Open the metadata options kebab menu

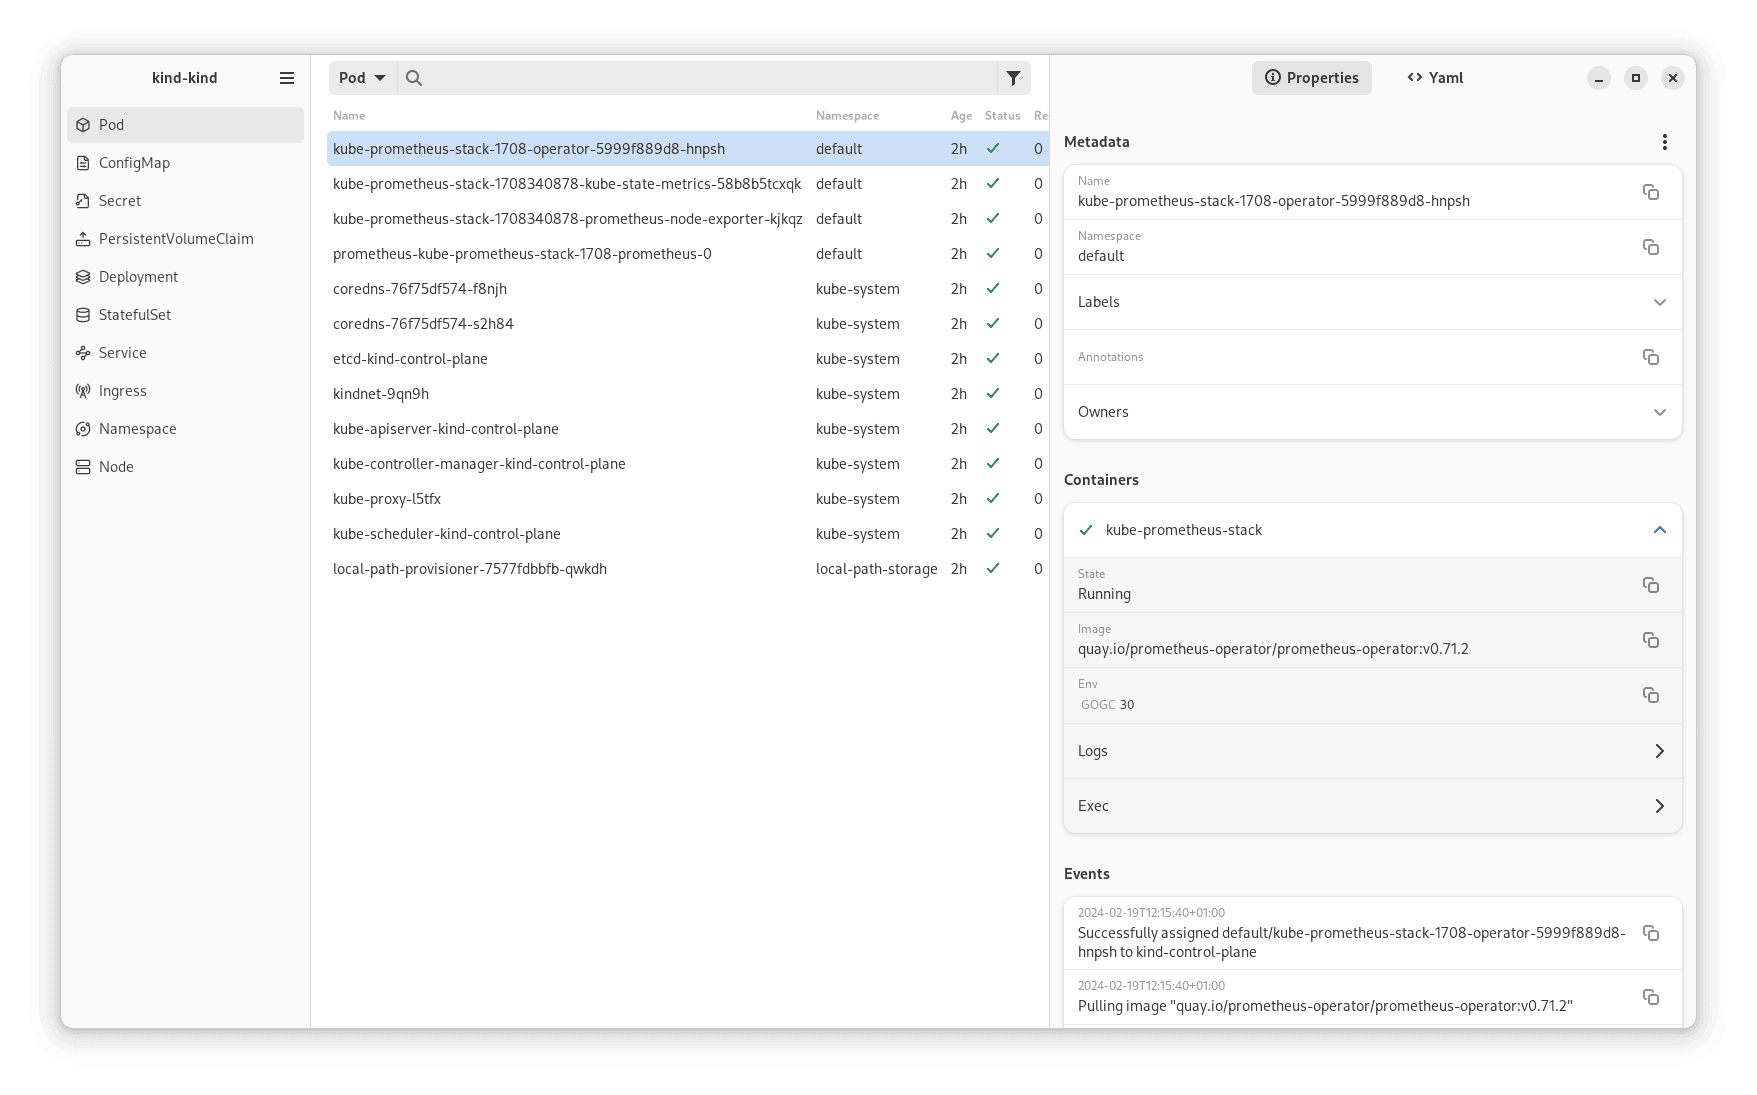(x=1665, y=141)
